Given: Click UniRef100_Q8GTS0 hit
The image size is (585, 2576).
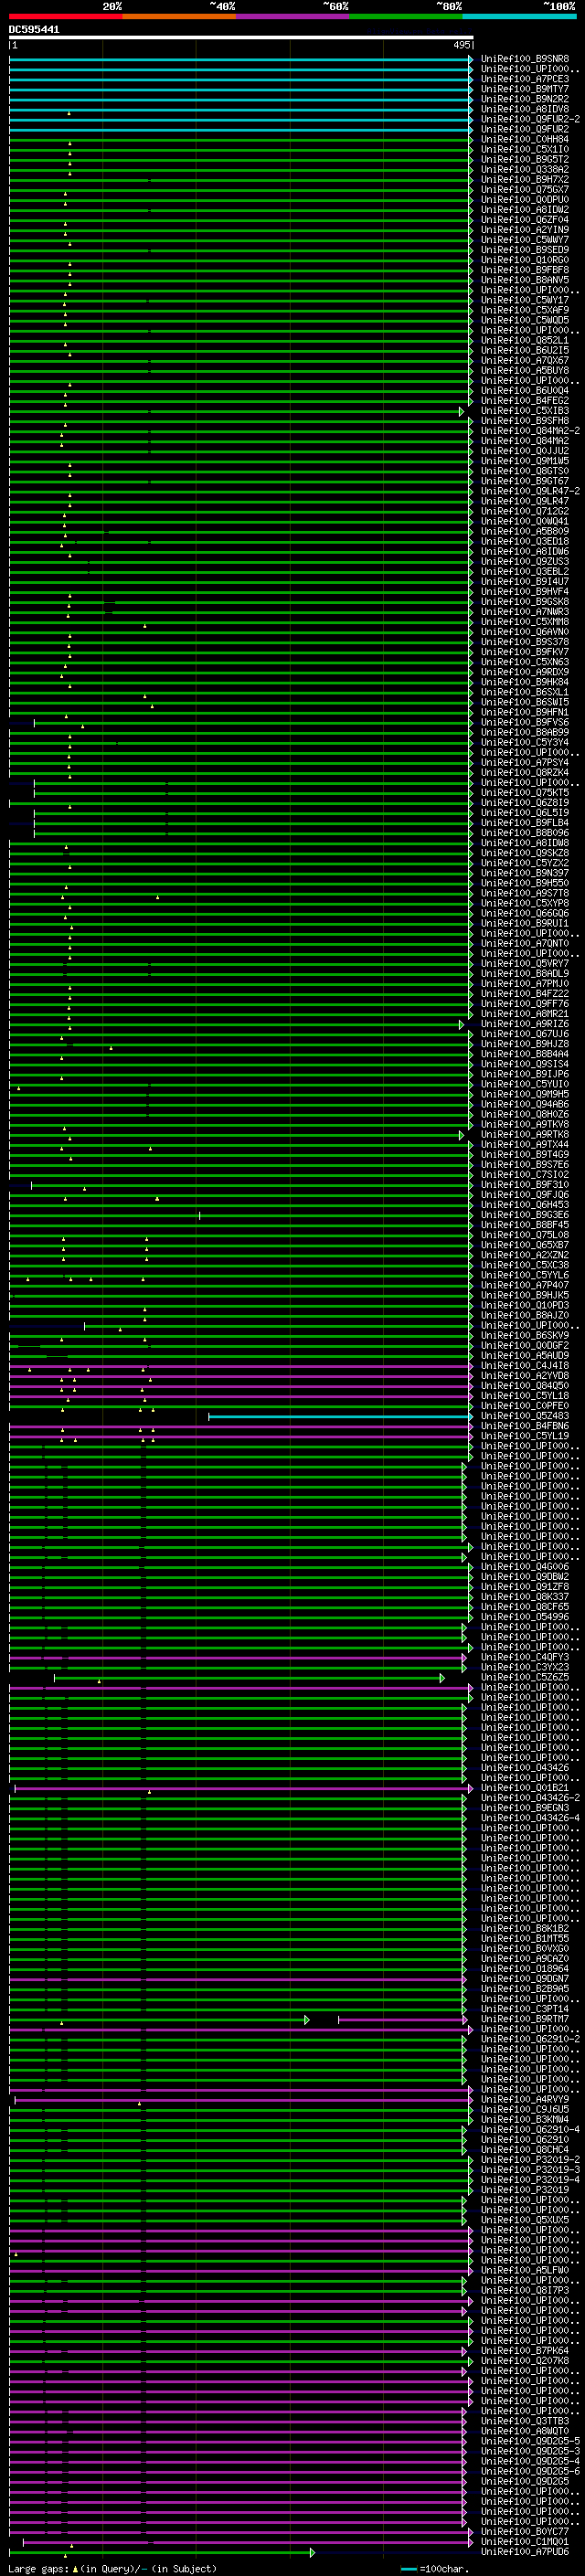Looking at the screenshot, I should click(525, 471).
